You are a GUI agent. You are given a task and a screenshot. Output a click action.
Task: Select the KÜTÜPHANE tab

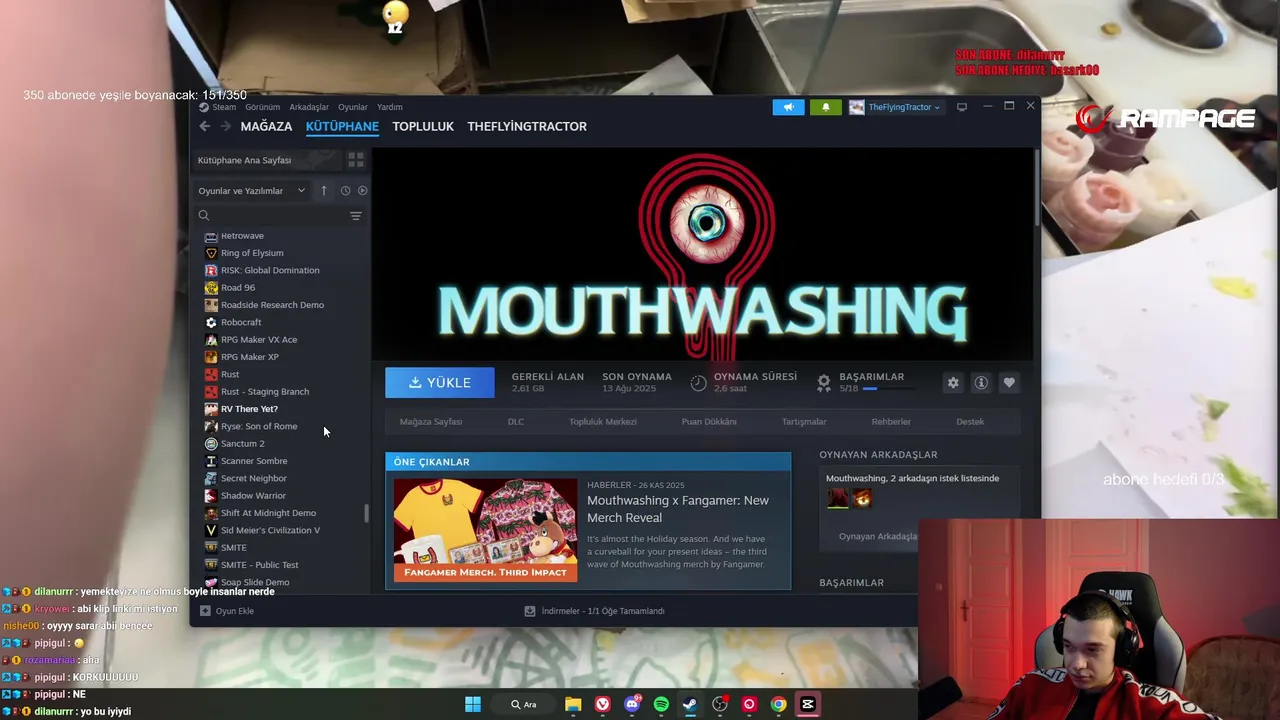coord(342,126)
